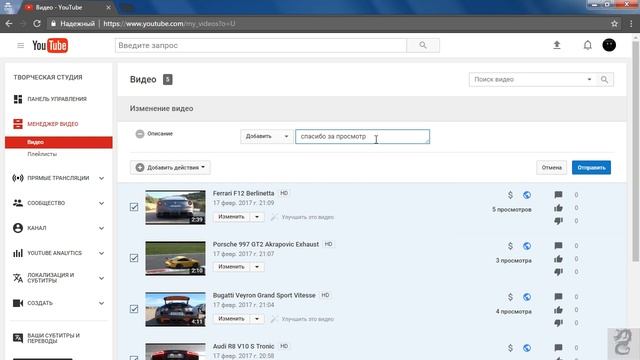Image resolution: width=640 pixels, height=360 pixels.
Task: Click Изменить button for Ferrari F12 Berlinetta
Action: coord(231,217)
